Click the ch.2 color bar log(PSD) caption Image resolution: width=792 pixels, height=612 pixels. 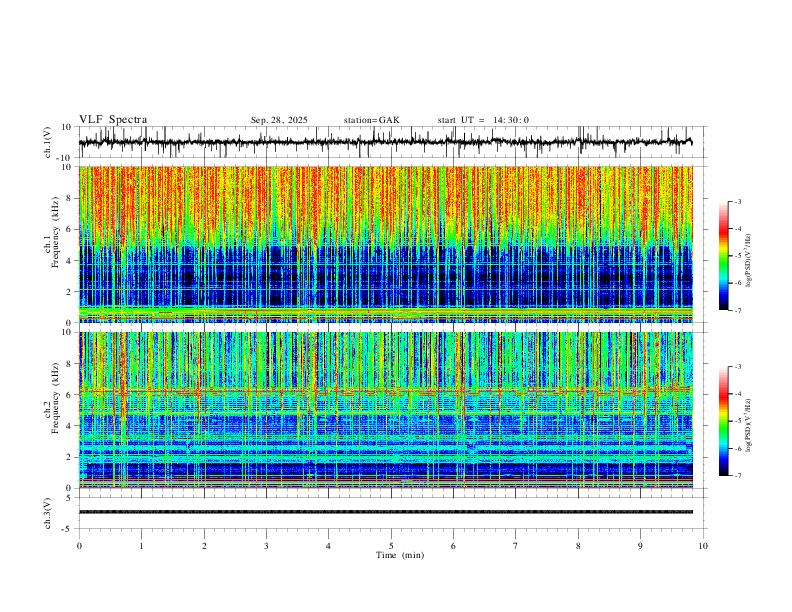(x=748, y=425)
